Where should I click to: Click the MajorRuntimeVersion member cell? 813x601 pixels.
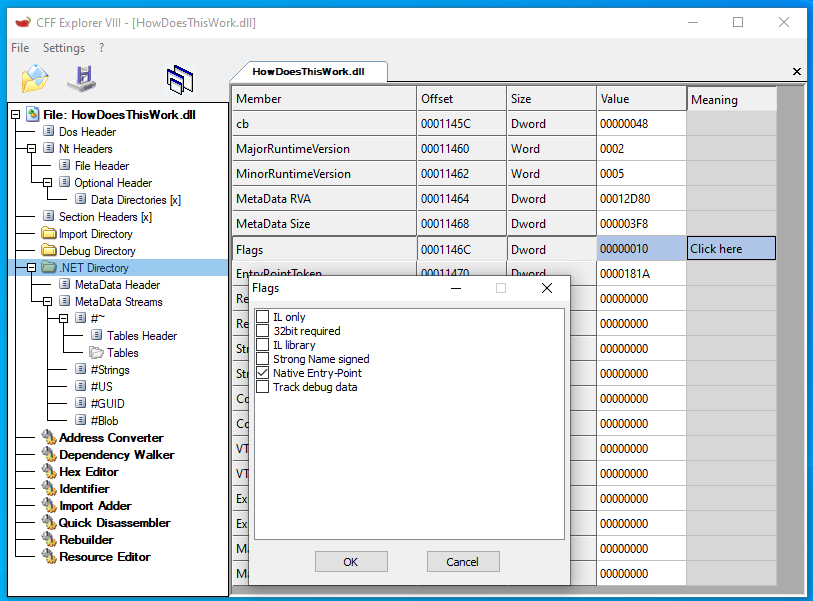(324, 149)
